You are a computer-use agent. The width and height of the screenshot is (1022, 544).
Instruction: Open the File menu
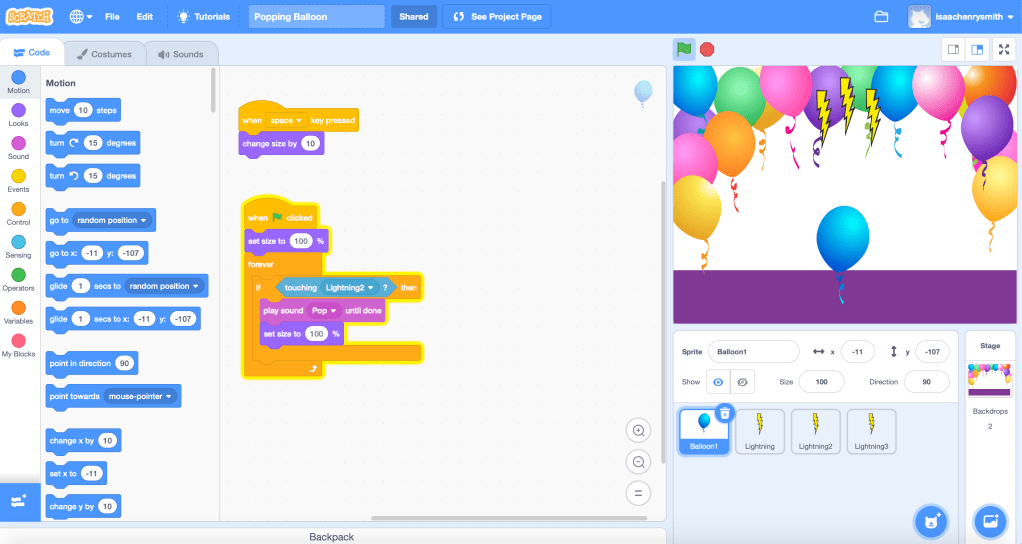tap(112, 17)
